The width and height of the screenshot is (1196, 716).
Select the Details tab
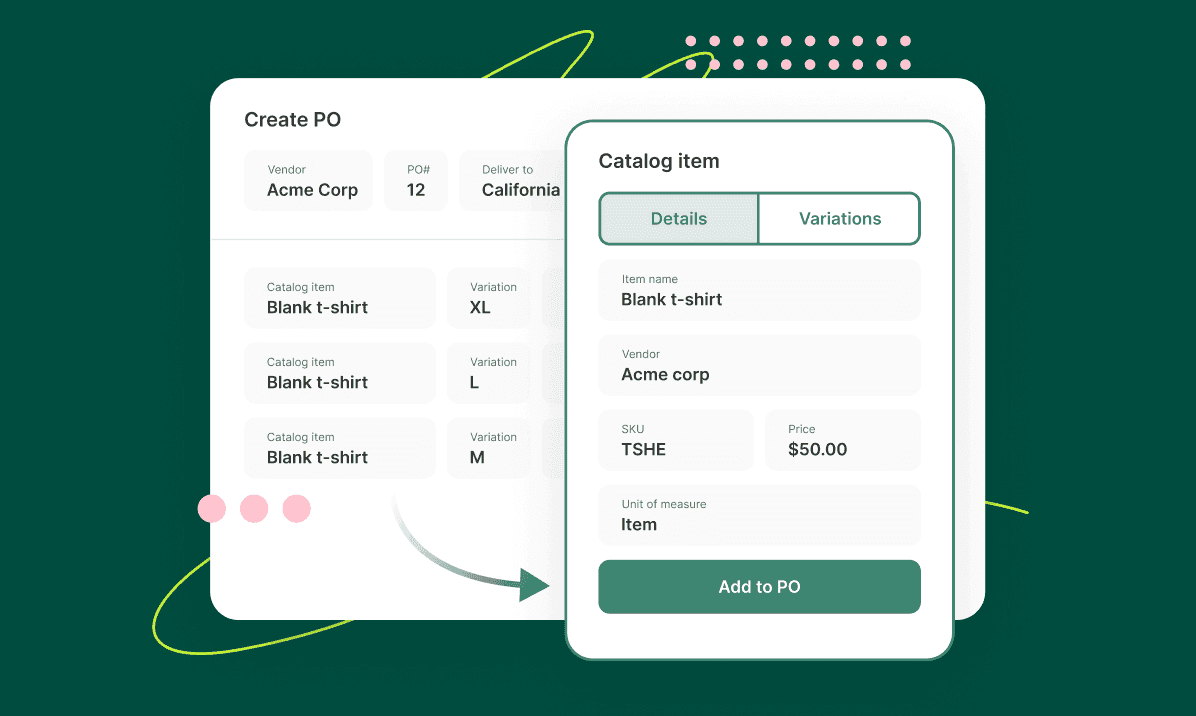[678, 218]
